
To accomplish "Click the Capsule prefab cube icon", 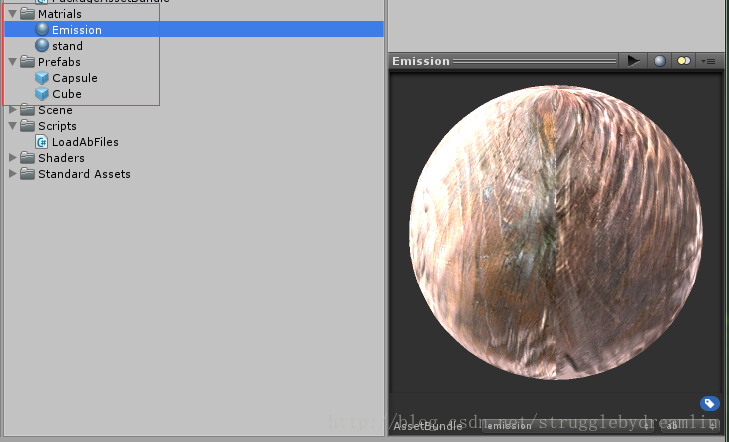I will point(42,78).
